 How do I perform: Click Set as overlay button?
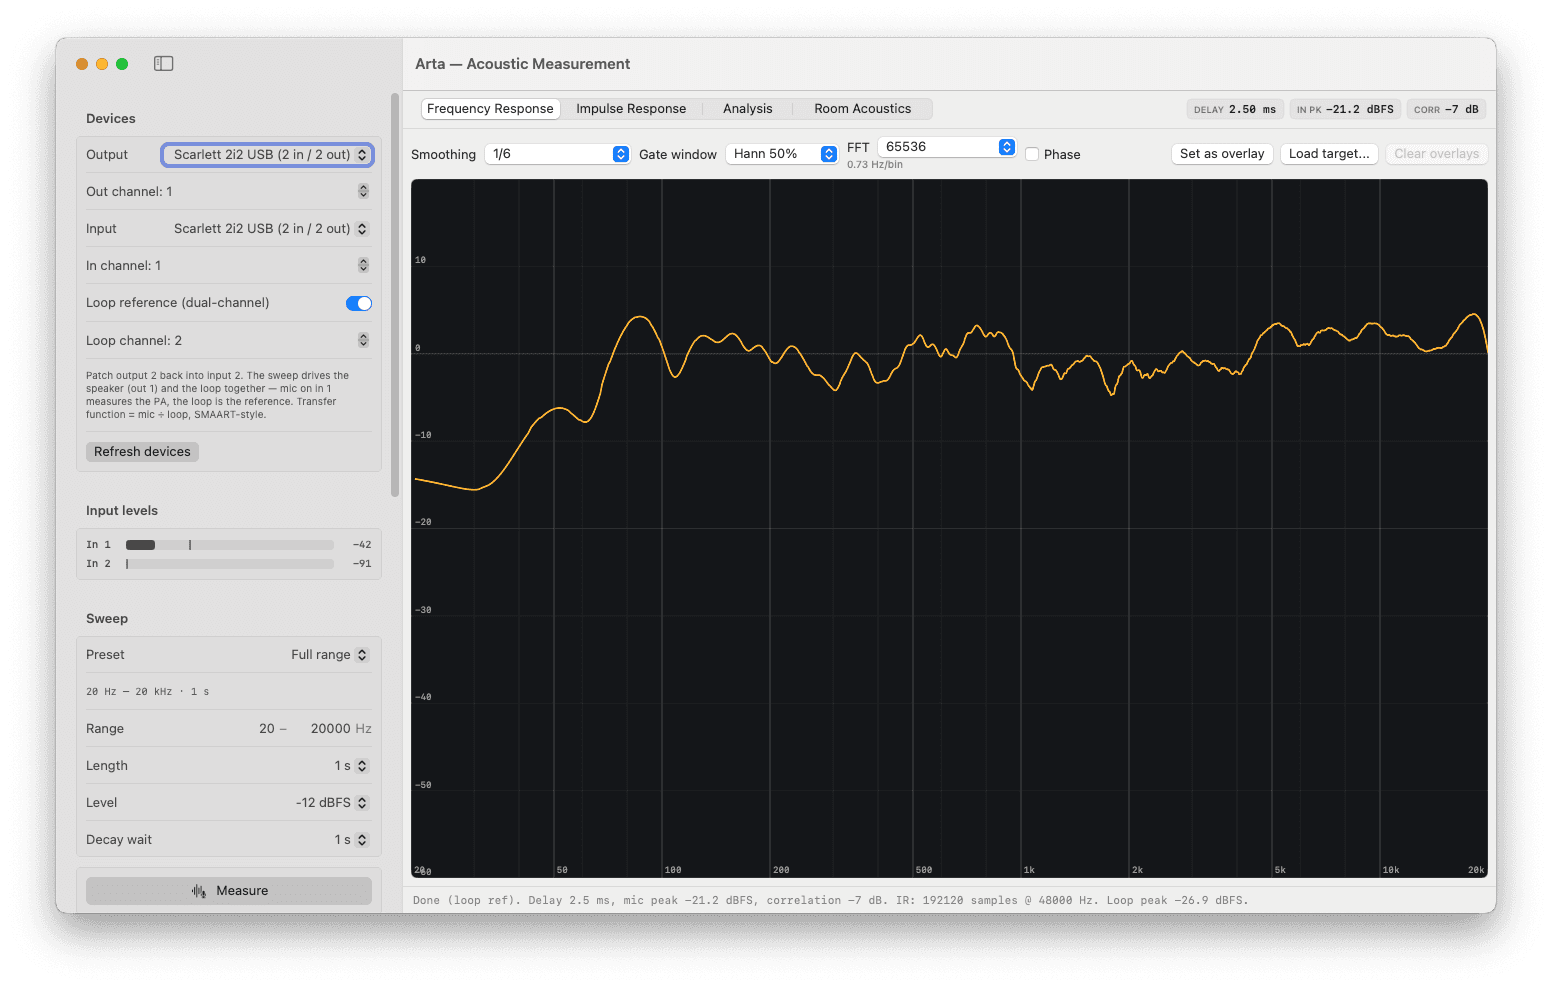coord(1222,154)
